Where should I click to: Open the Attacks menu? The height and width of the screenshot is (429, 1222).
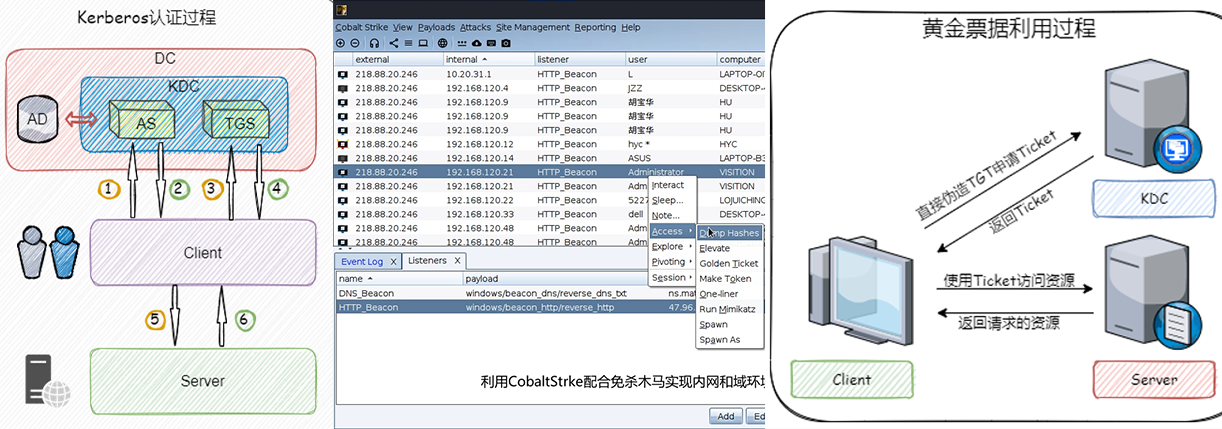pos(475,27)
